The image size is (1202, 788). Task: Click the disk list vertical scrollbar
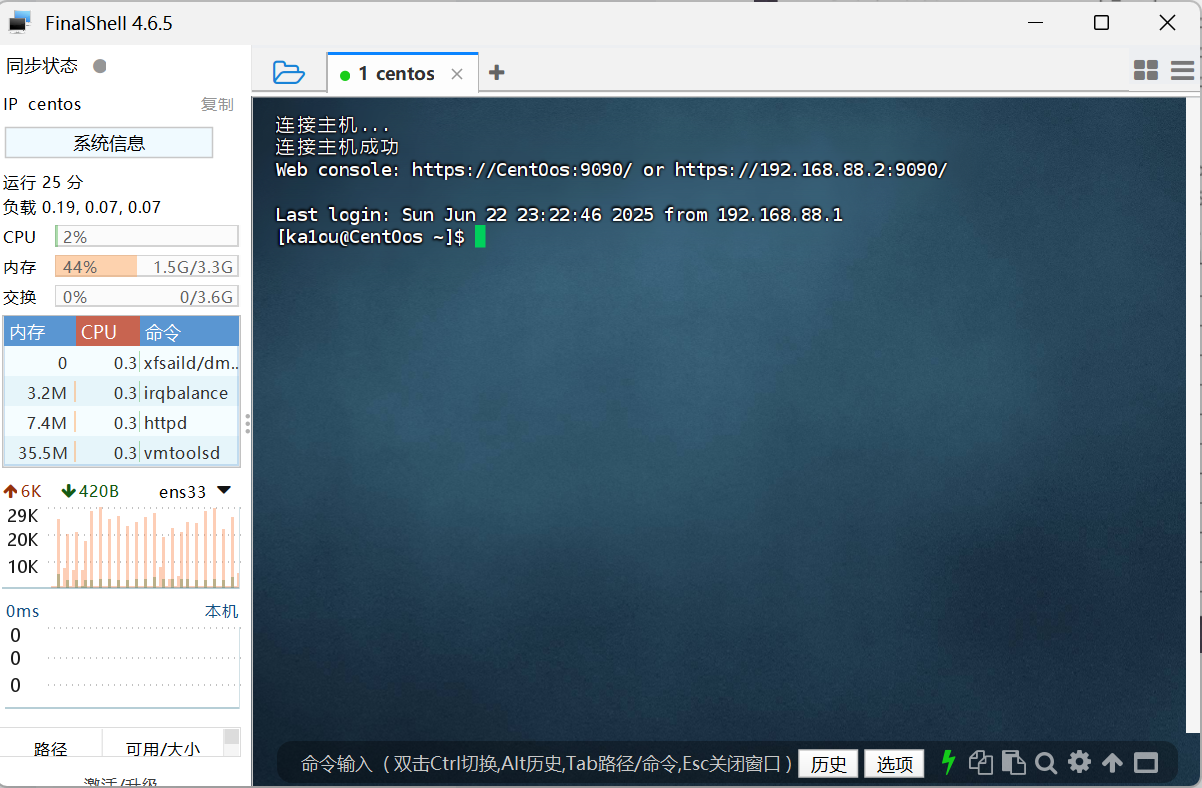coord(232,742)
